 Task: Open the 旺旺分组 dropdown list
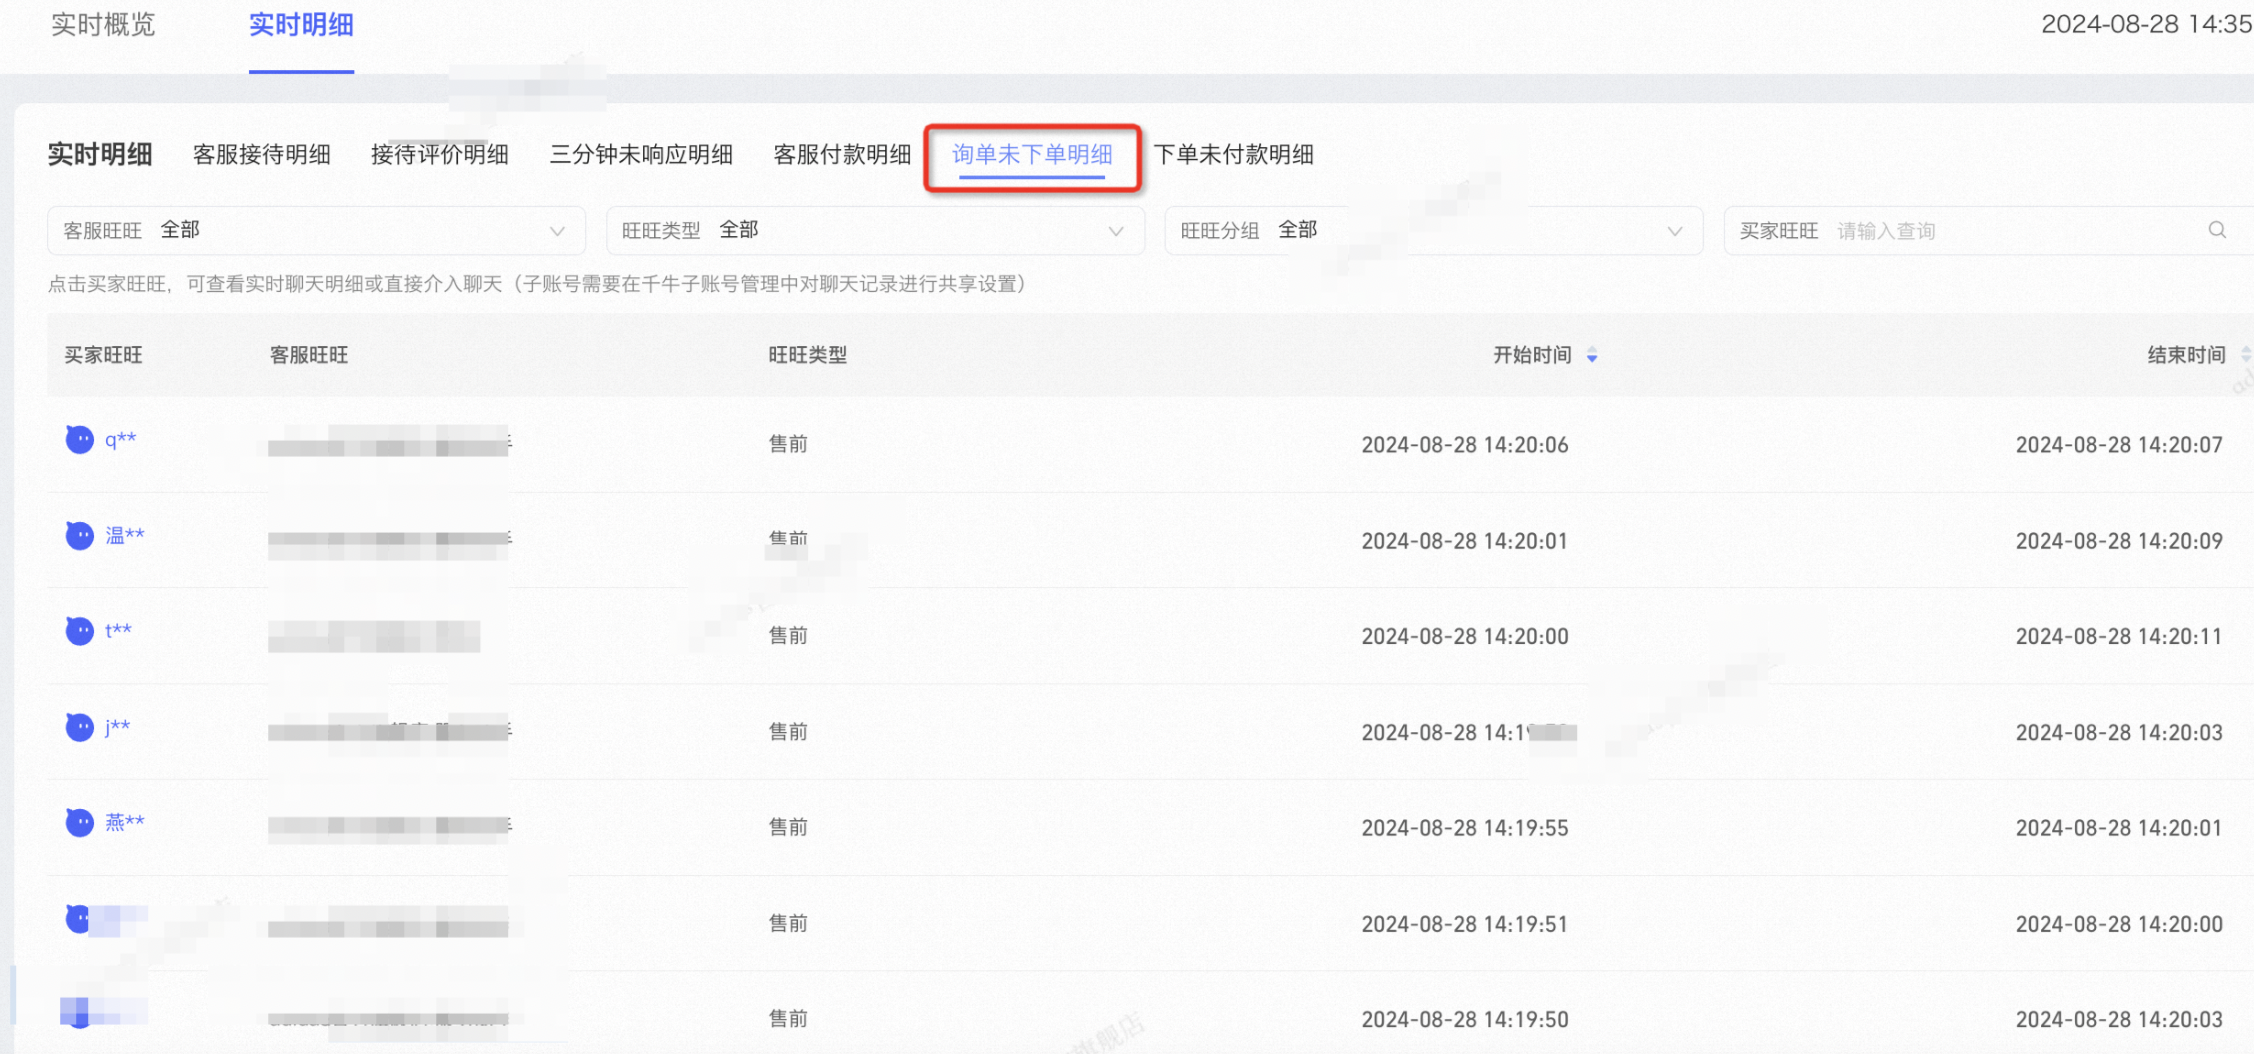pyautogui.click(x=1433, y=230)
